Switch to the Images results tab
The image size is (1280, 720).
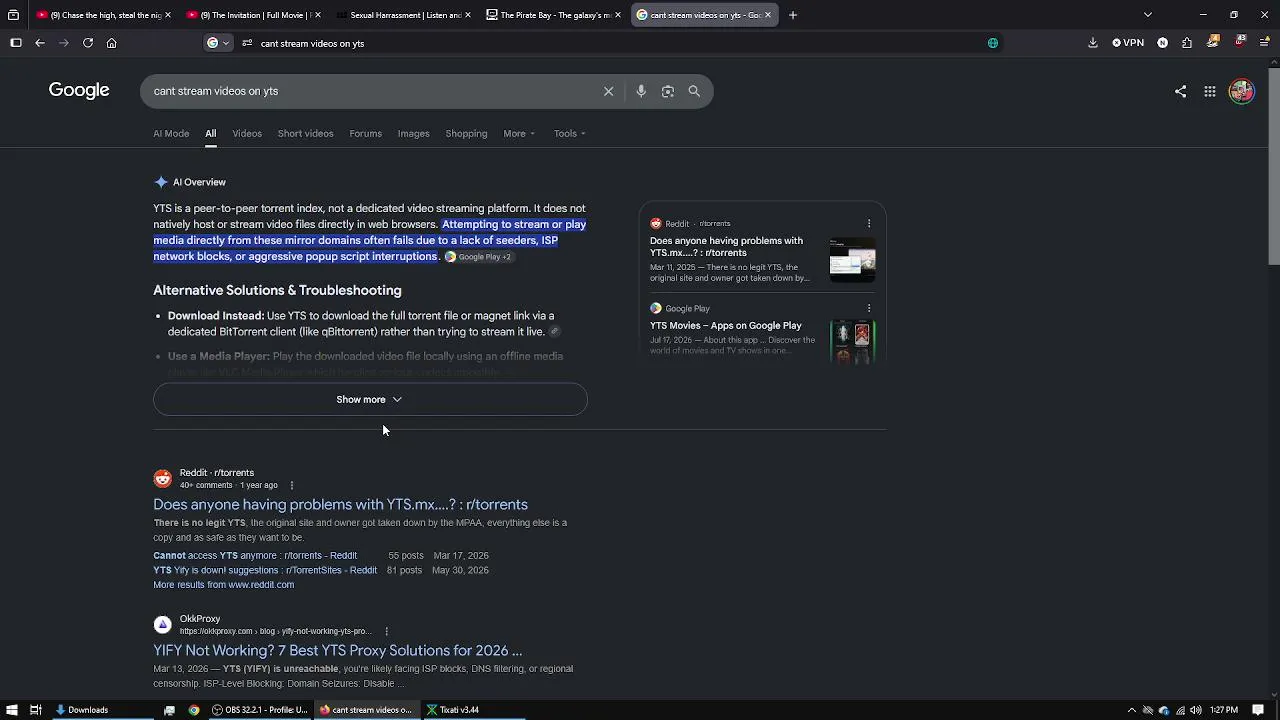tap(413, 134)
